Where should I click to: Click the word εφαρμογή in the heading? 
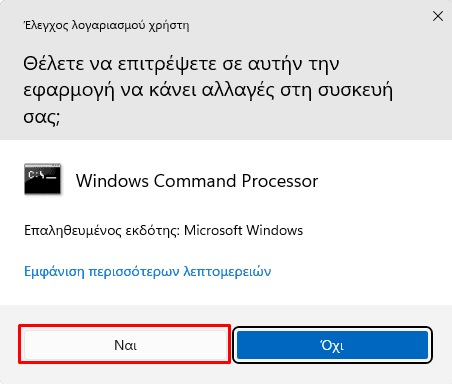68,90
